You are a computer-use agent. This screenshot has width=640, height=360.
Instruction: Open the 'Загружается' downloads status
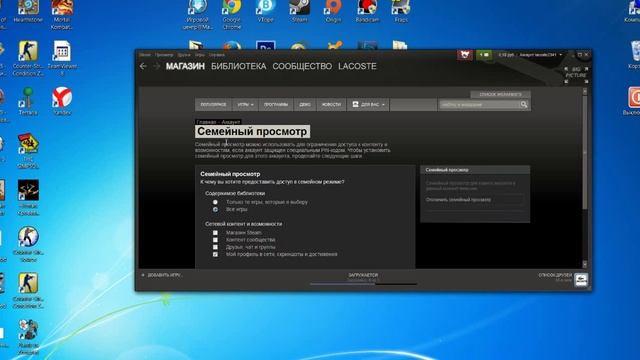click(363, 276)
